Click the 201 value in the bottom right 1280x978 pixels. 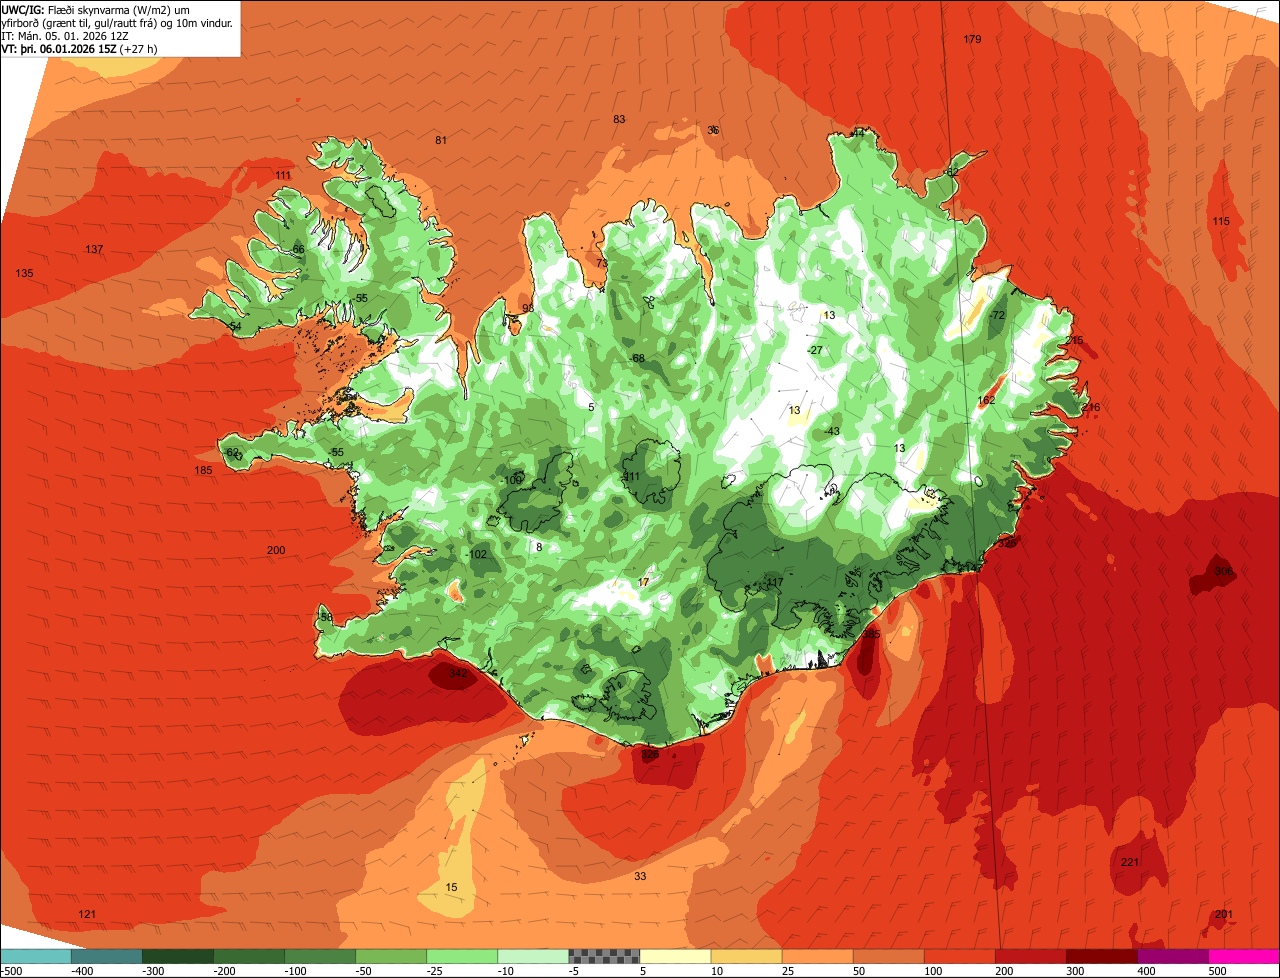[1224, 914]
